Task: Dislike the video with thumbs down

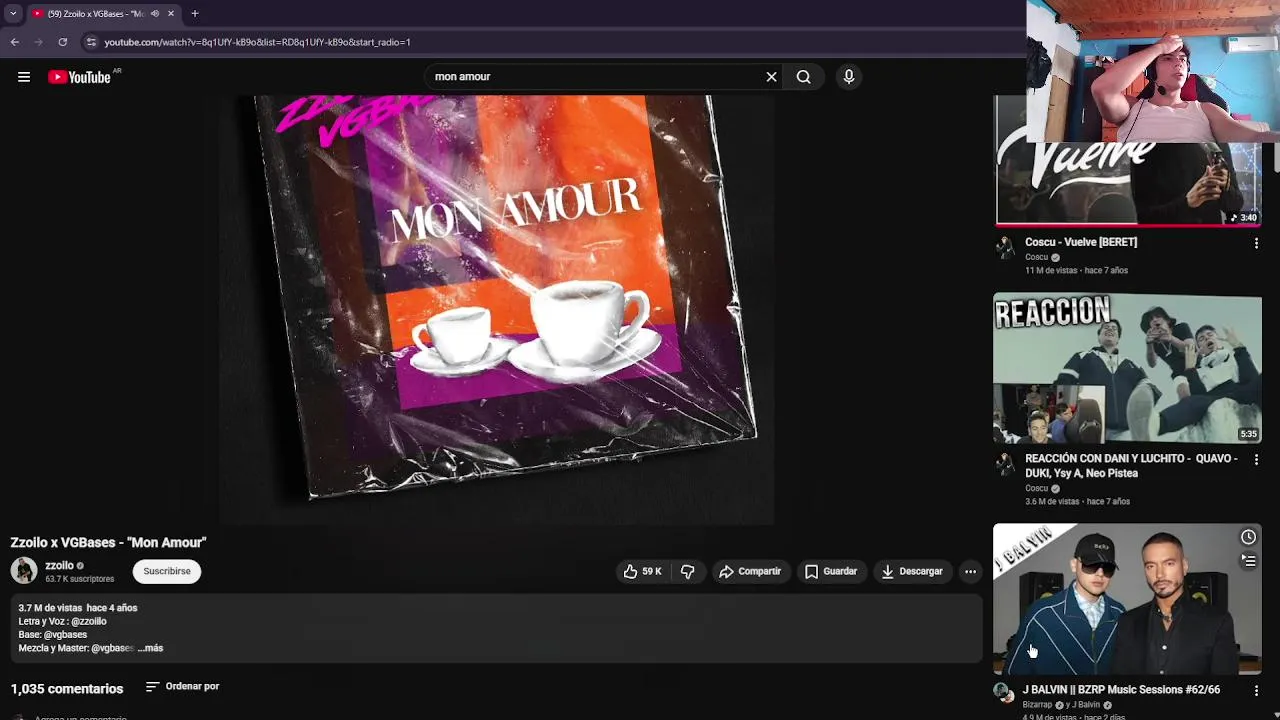Action: point(687,571)
